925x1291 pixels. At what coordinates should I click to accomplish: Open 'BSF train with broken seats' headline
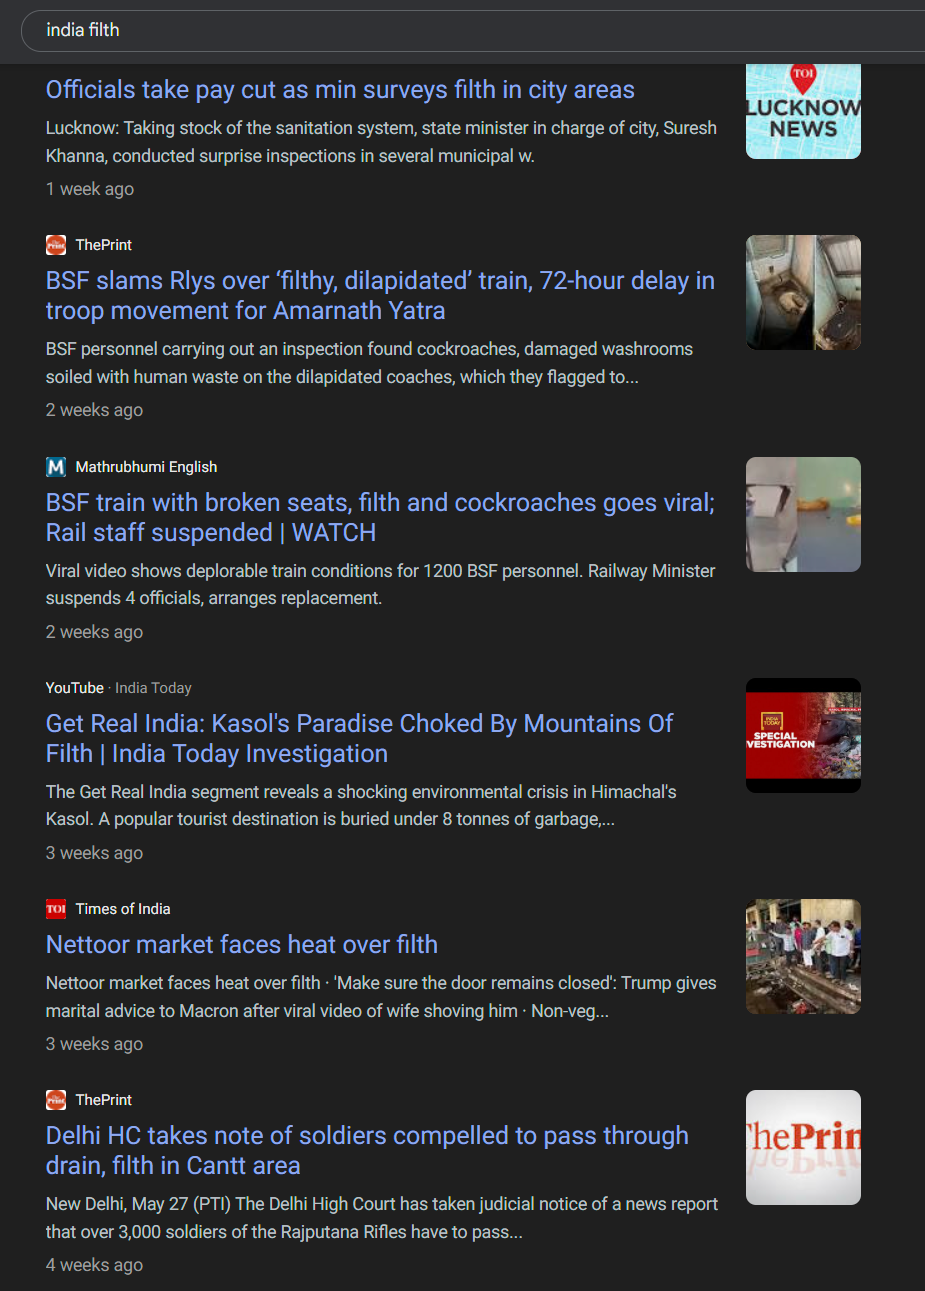380,518
